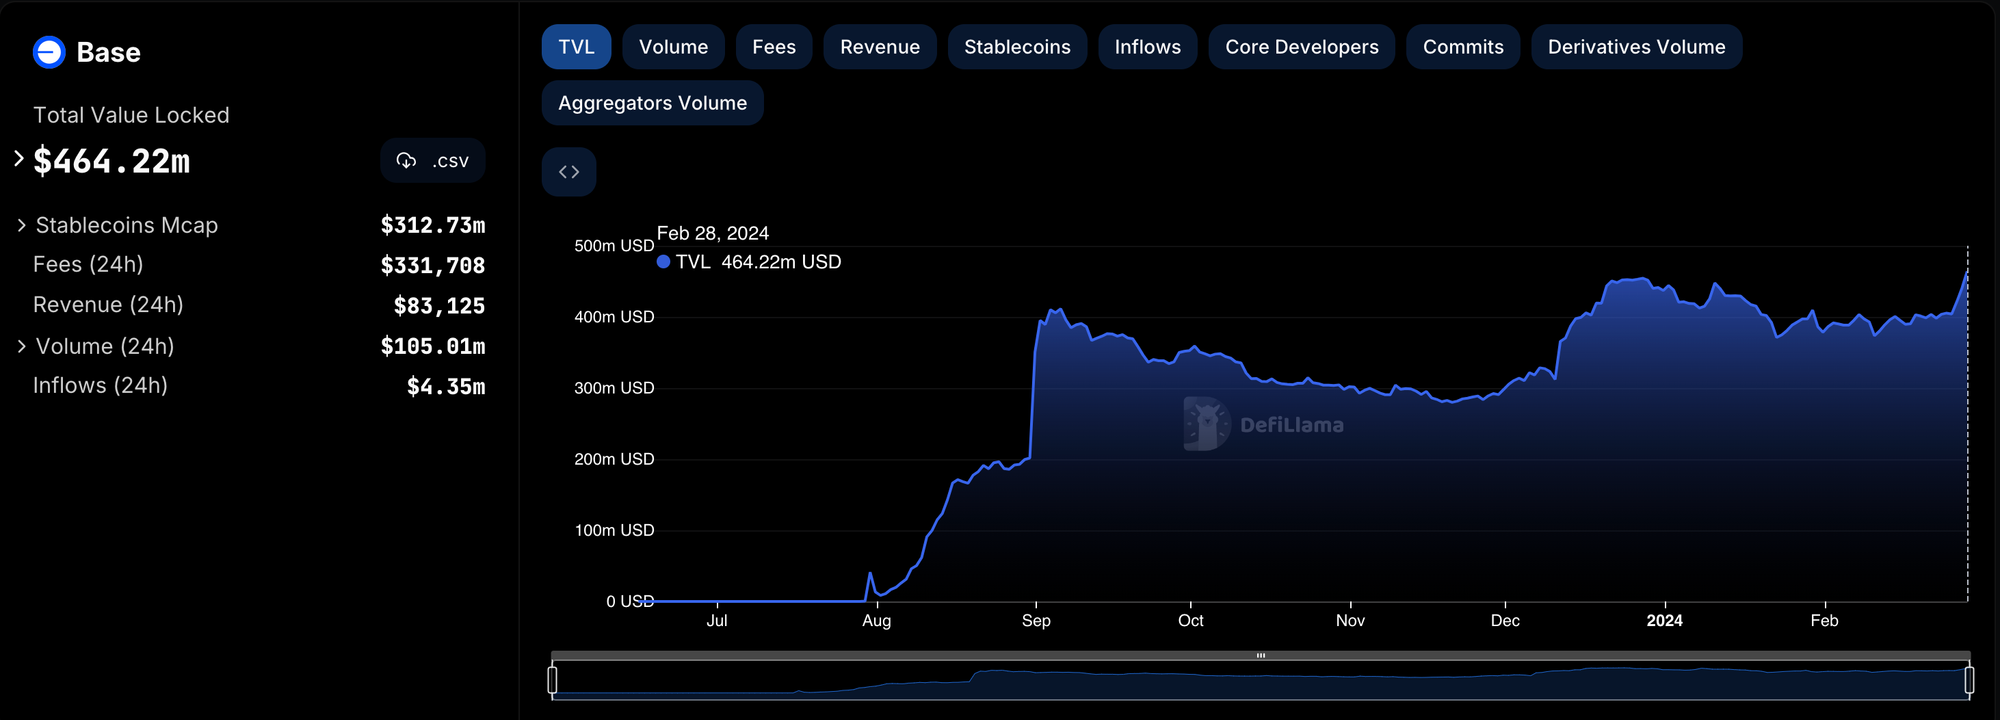2000x720 pixels.
Task: Click the Base chain title text
Action: [x=109, y=53]
